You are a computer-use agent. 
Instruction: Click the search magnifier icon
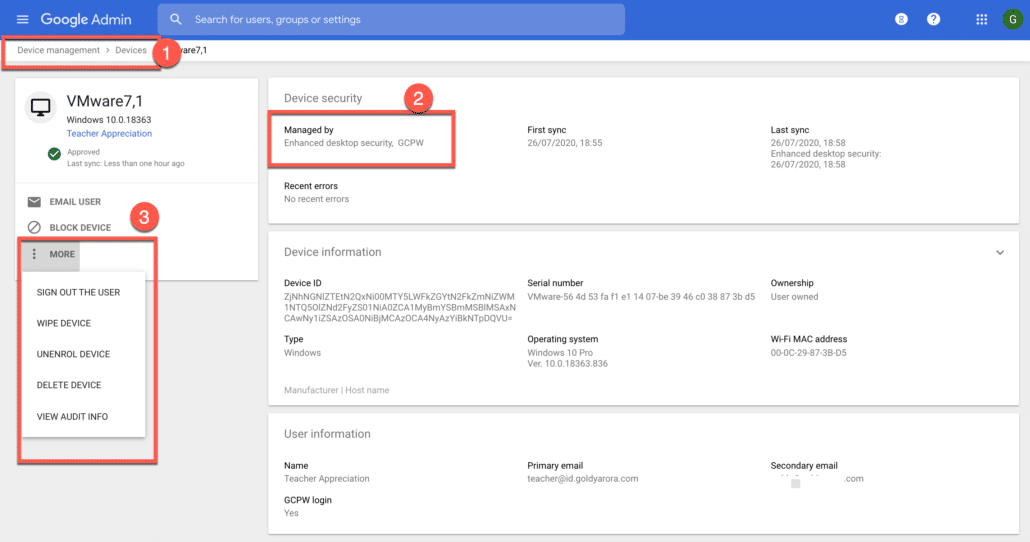pyautogui.click(x=175, y=19)
